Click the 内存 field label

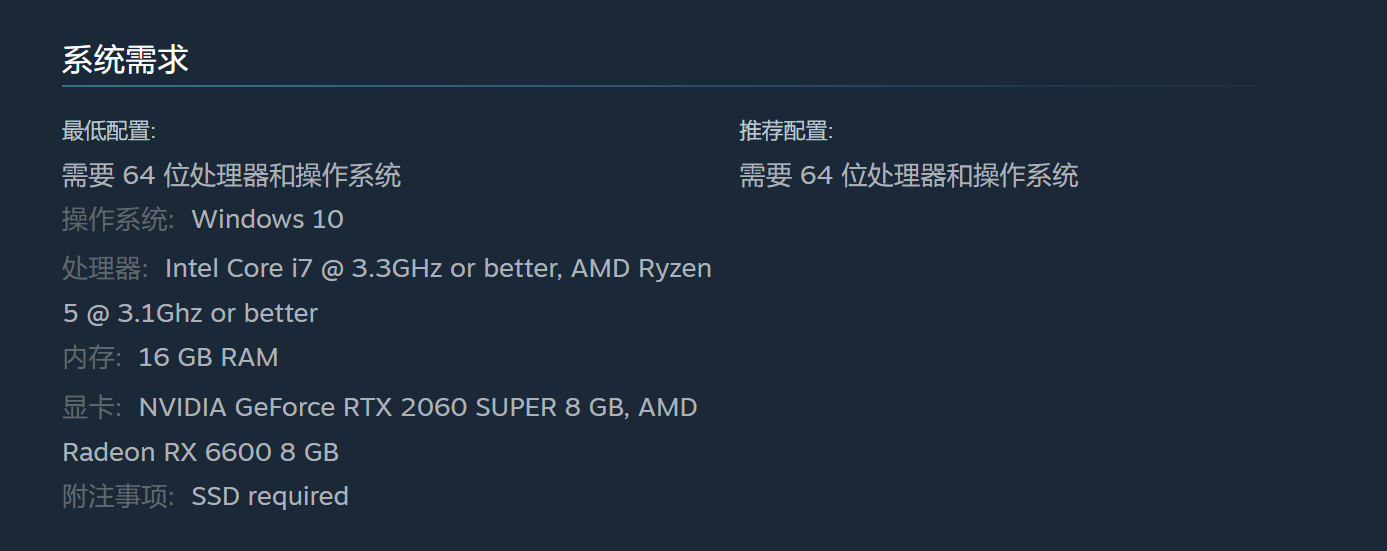tap(92, 358)
